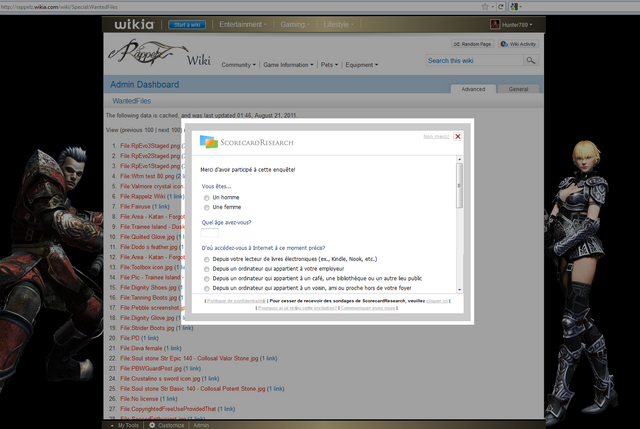Expand the Game Information menu
The height and width of the screenshot is (429, 640).
[288, 65]
